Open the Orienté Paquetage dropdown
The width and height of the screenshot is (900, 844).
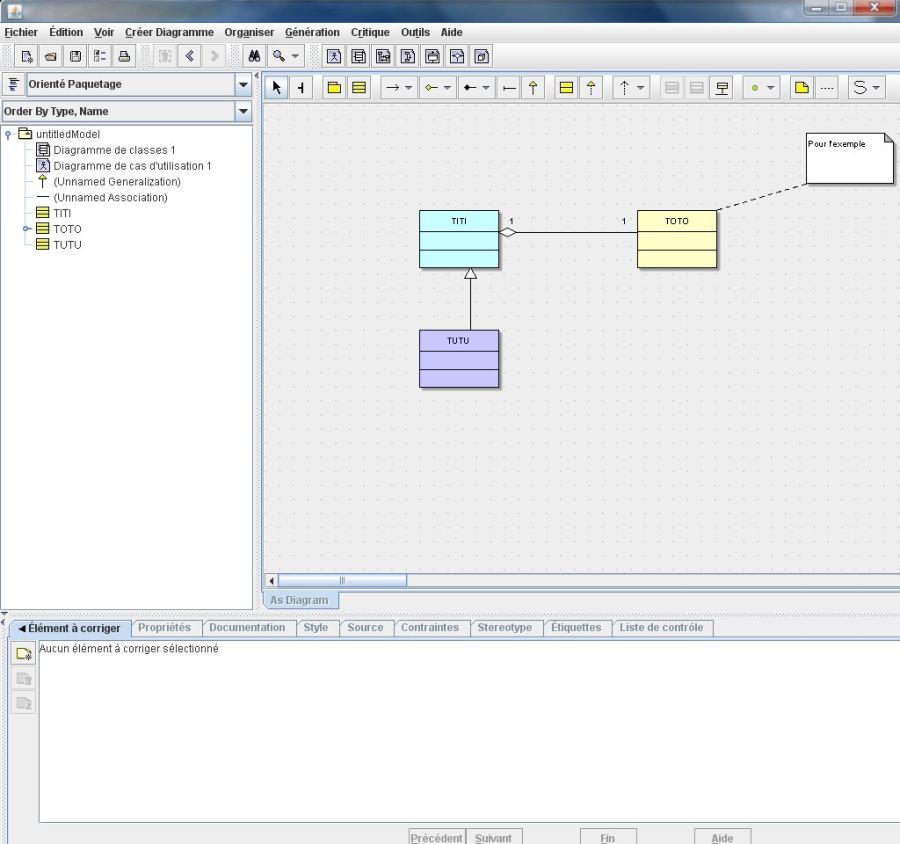pos(242,85)
